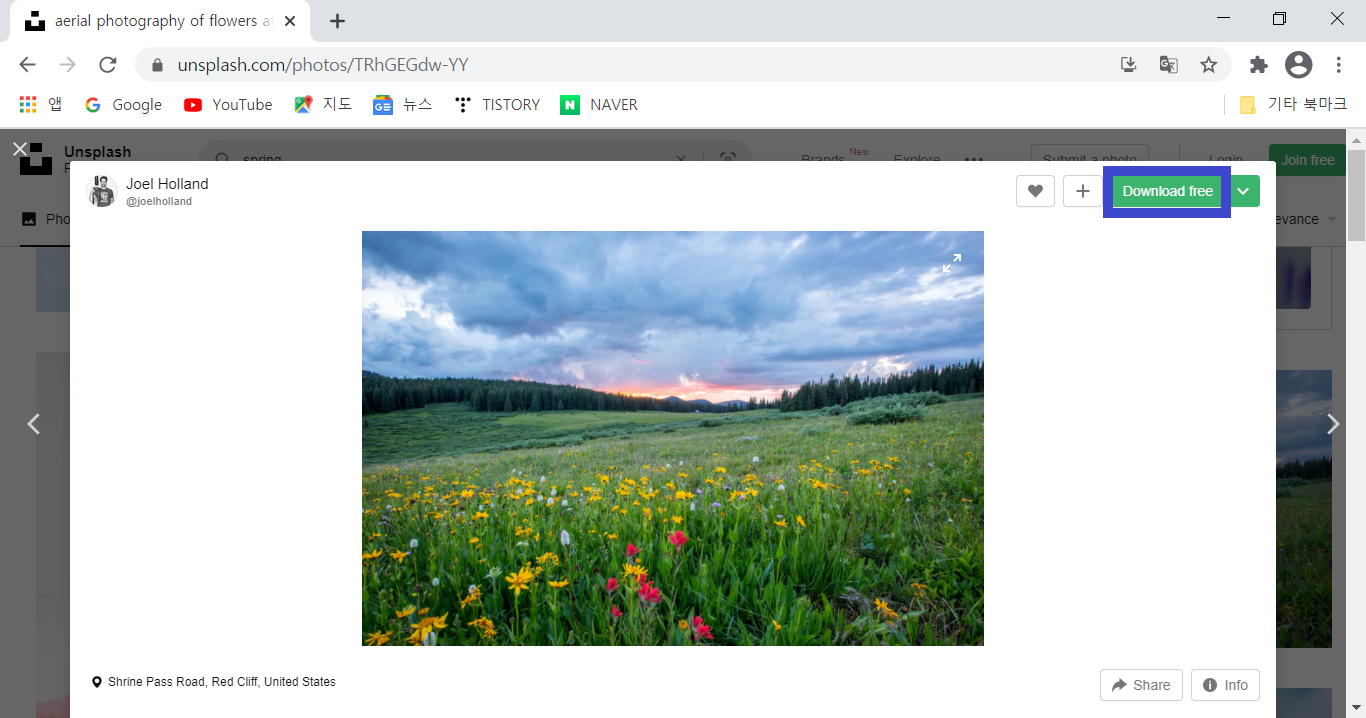Open the 기타 북마크 folder
This screenshot has width=1366, height=718.
click(1293, 104)
